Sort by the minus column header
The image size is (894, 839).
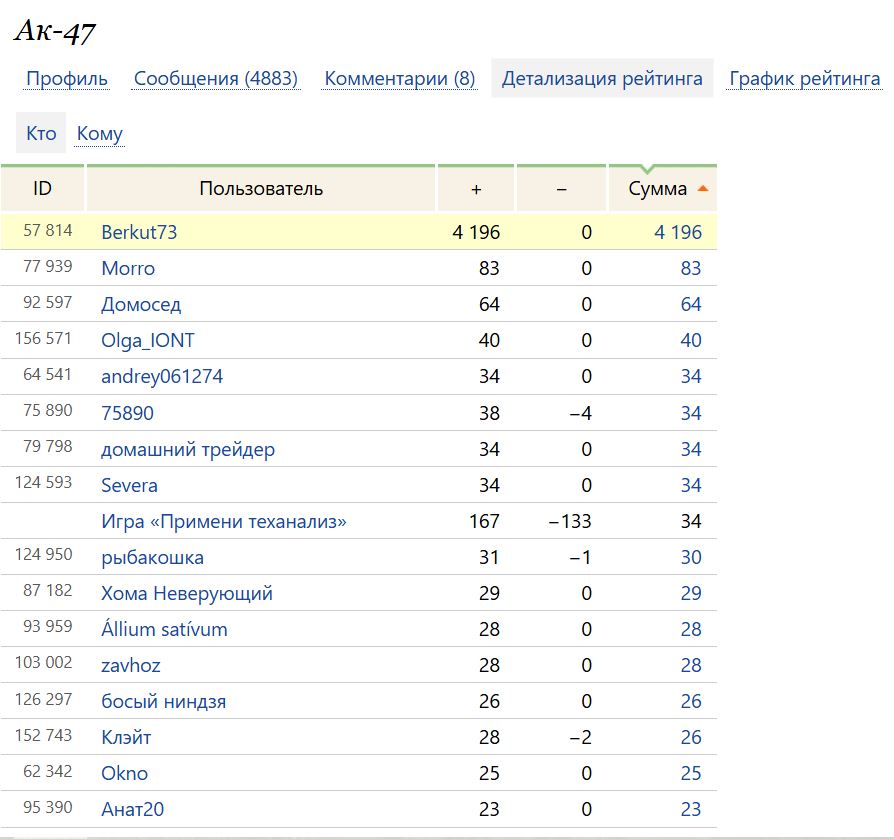pos(561,189)
